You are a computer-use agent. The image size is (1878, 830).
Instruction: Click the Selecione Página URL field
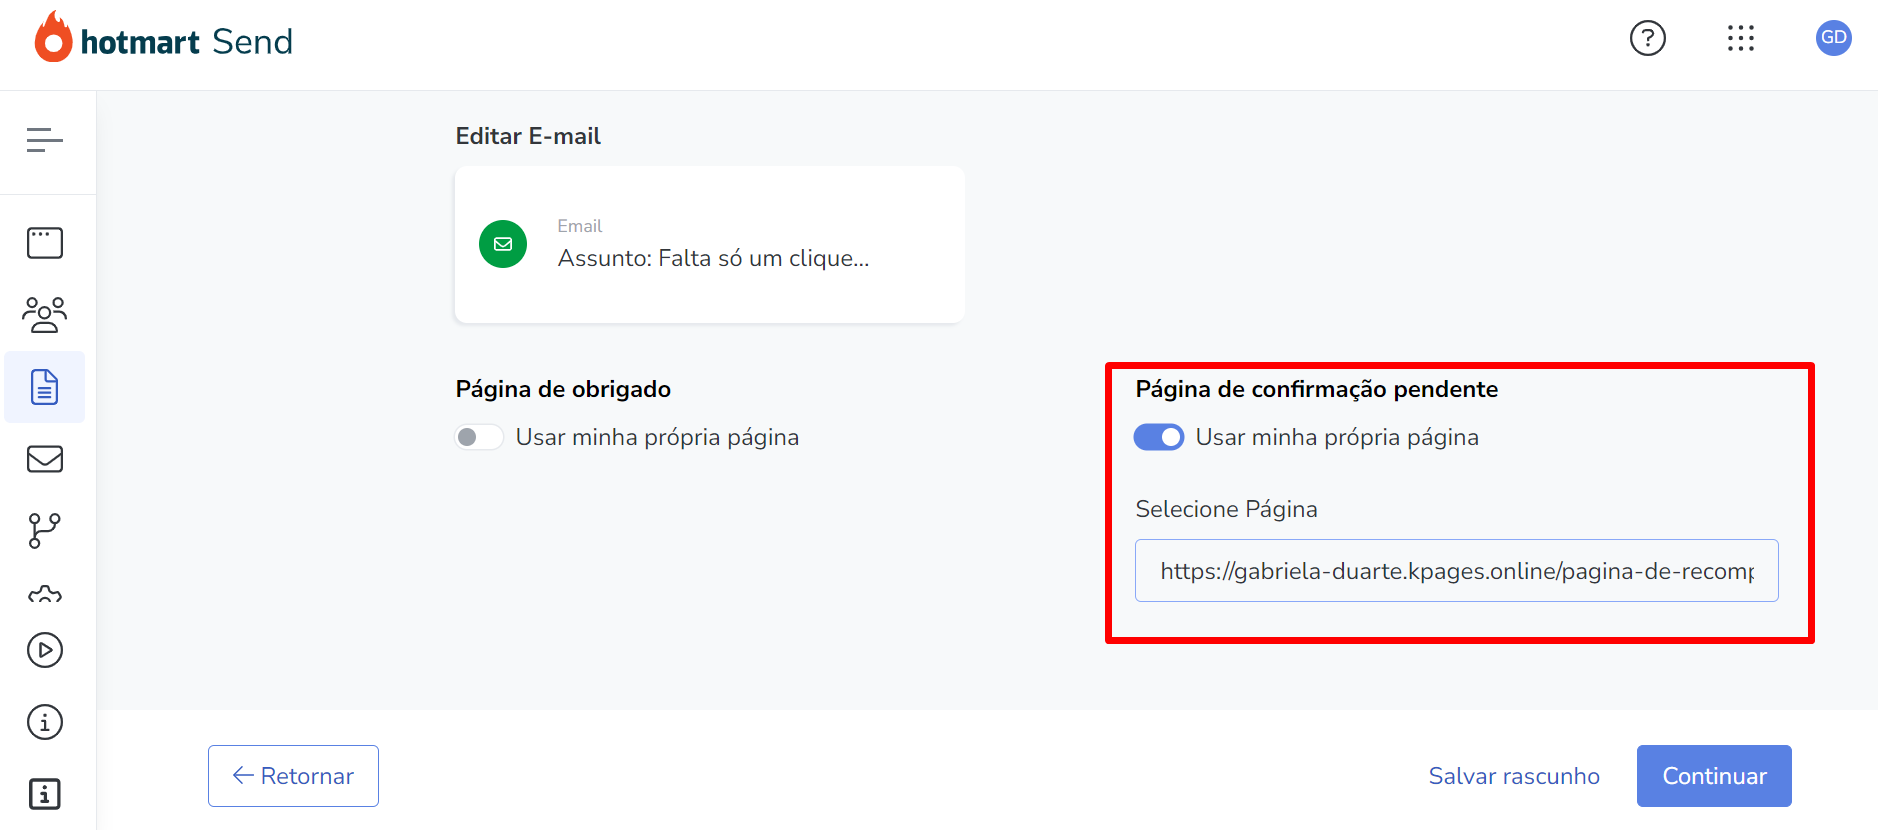point(1457,571)
